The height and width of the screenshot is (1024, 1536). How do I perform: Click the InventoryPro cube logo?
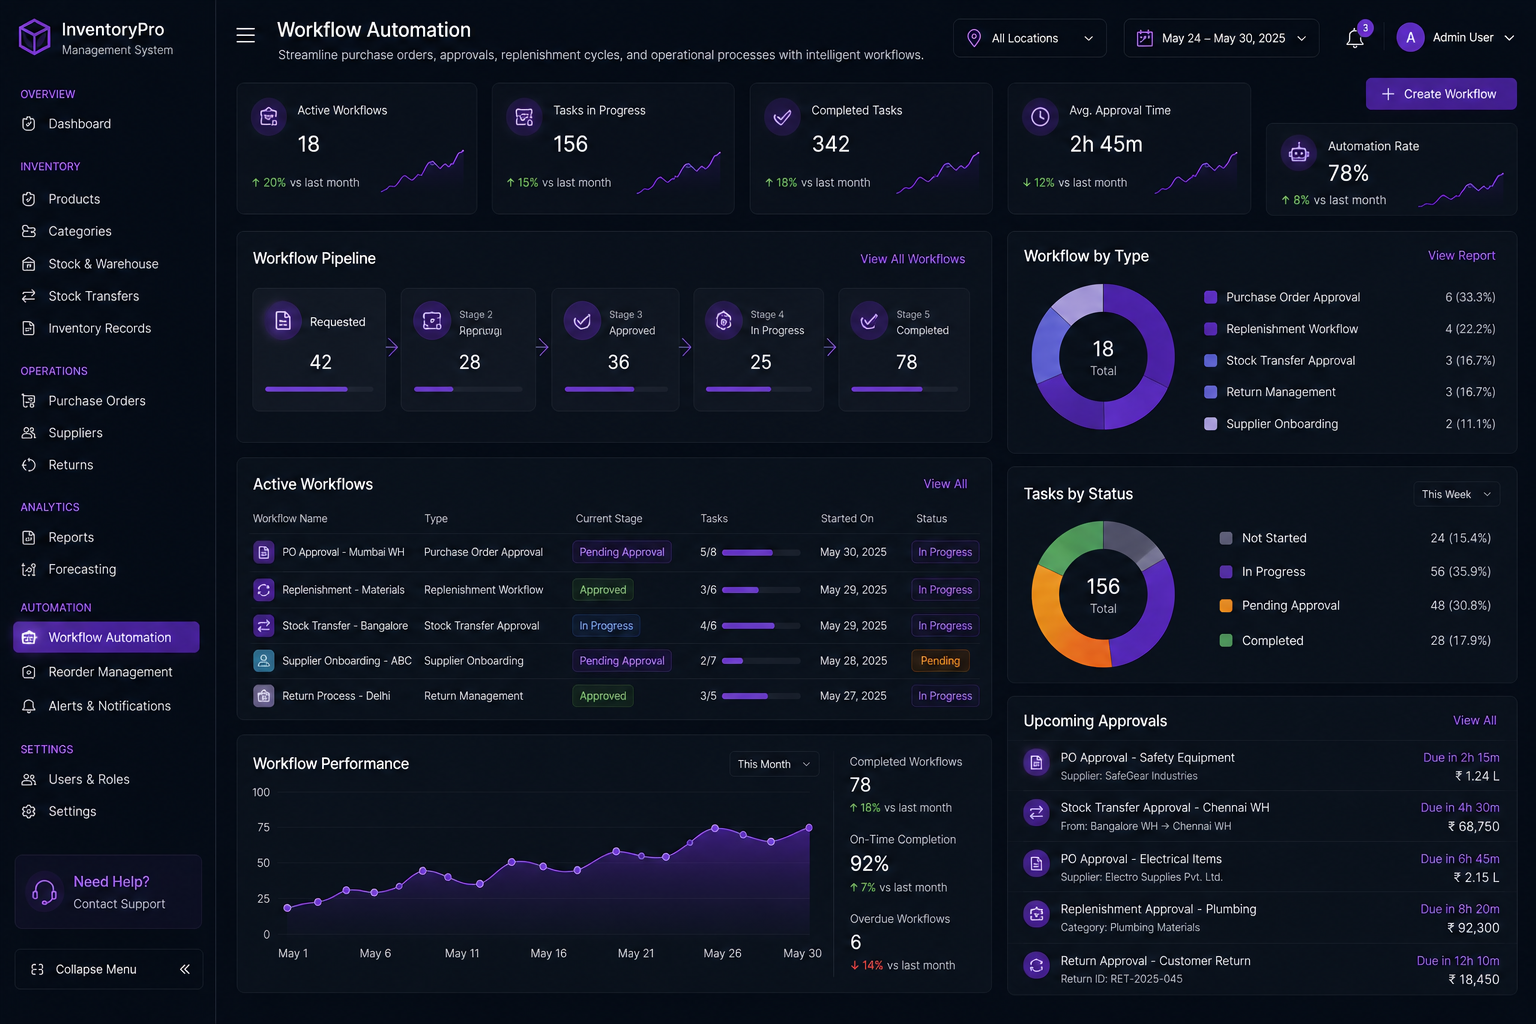point(35,37)
